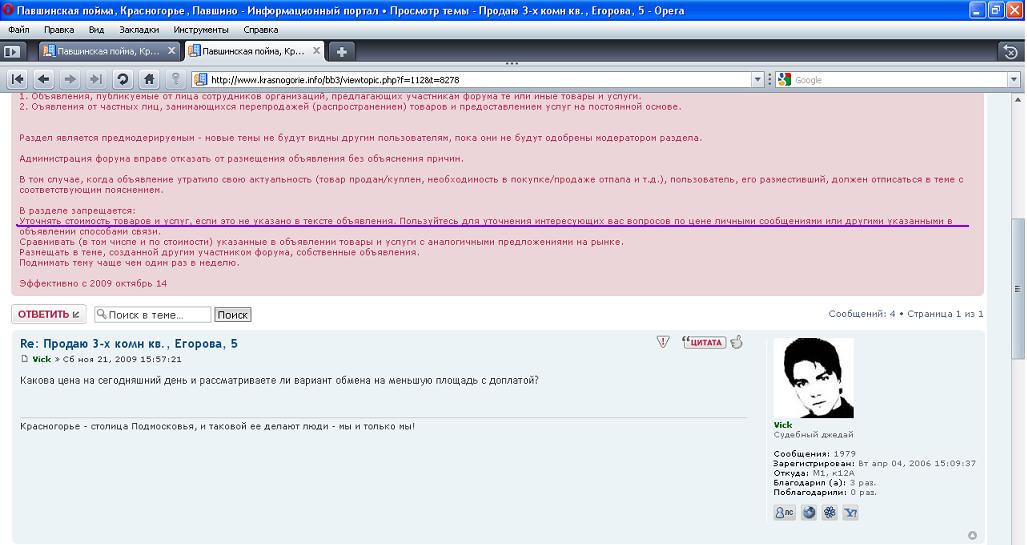This screenshot has height=545, width=1027.
Task: Click the Rewind navigation button
Action: 18,79
